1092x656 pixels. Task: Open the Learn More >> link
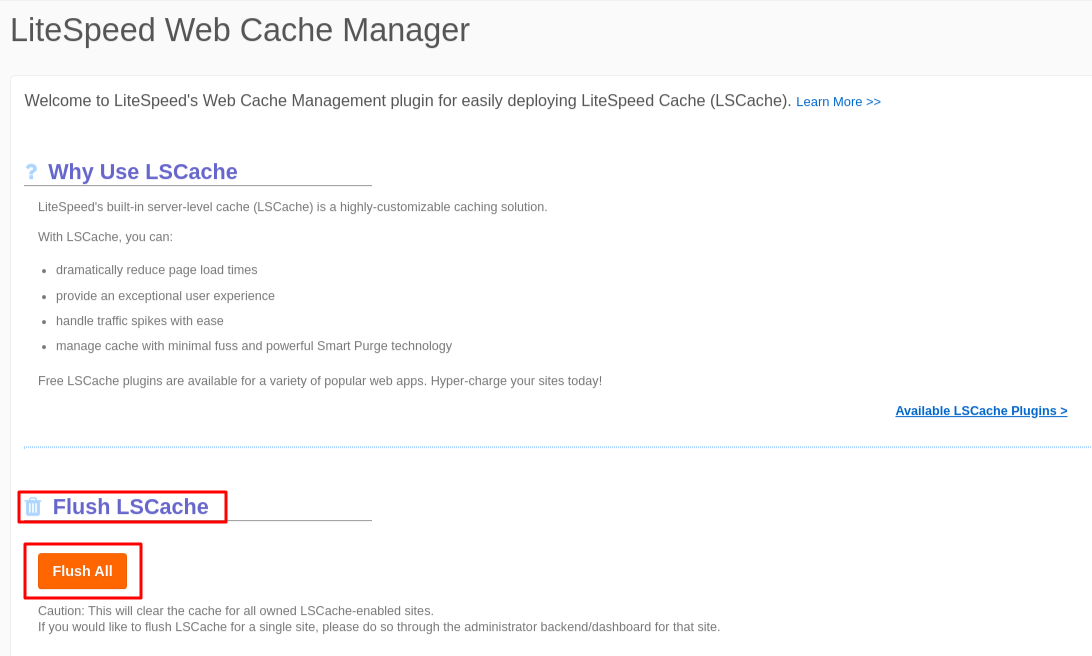[838, 102]
